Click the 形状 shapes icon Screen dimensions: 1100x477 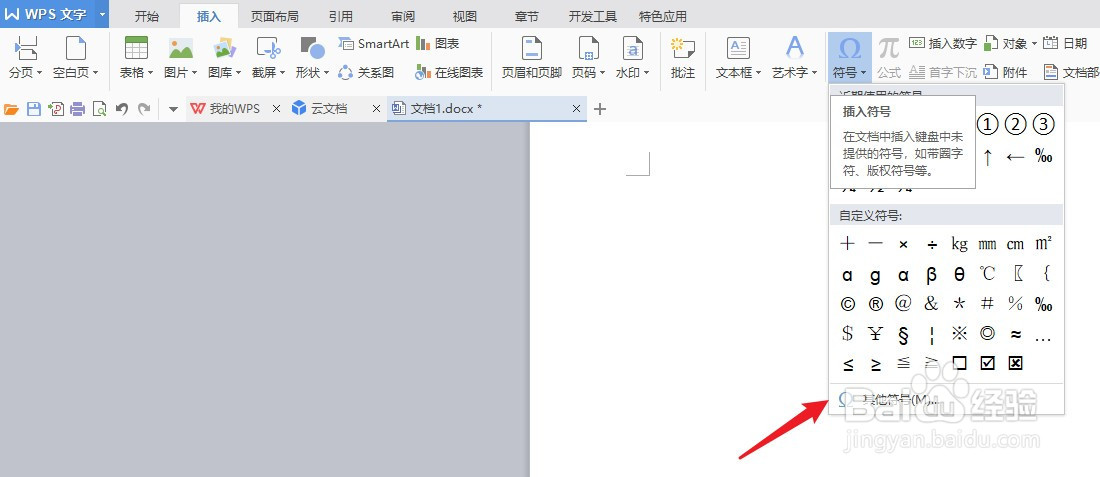(312, 48)
